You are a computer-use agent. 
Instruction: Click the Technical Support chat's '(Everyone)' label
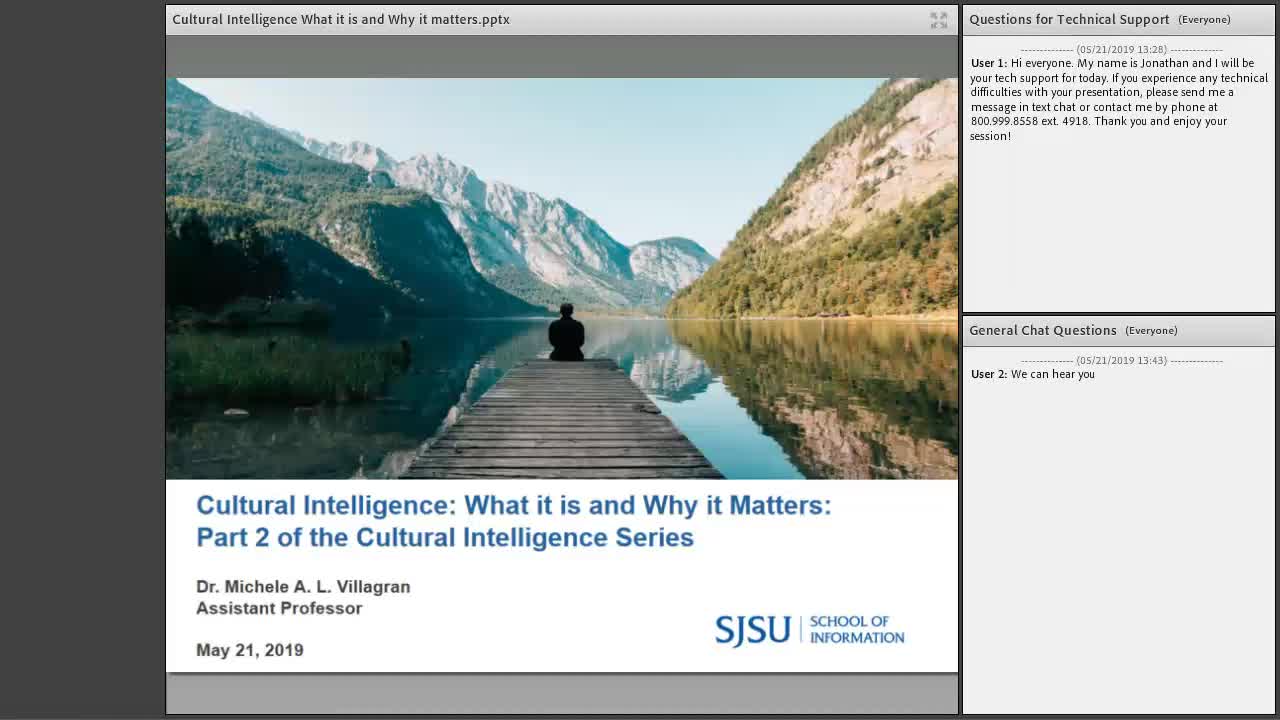[x=1204, y=20]
